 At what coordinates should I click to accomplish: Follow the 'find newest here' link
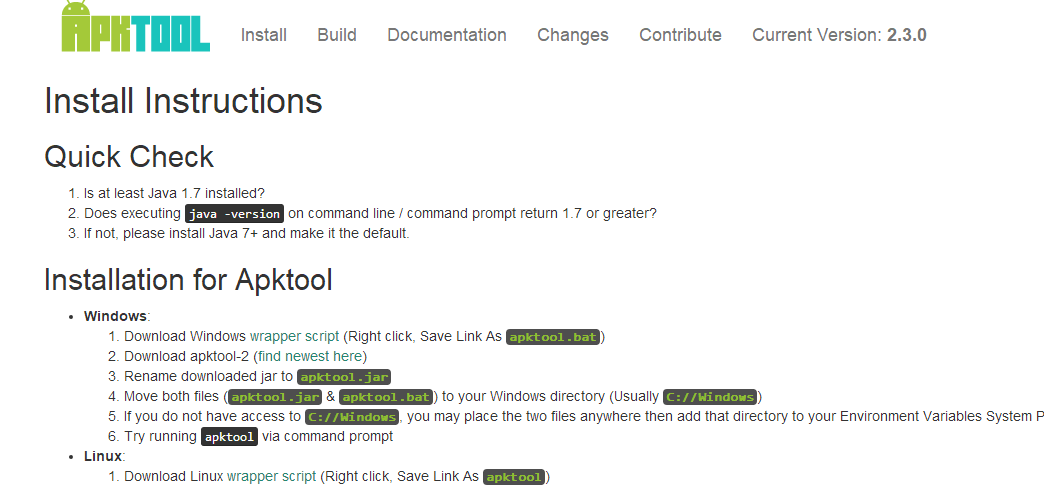point(311,356)
